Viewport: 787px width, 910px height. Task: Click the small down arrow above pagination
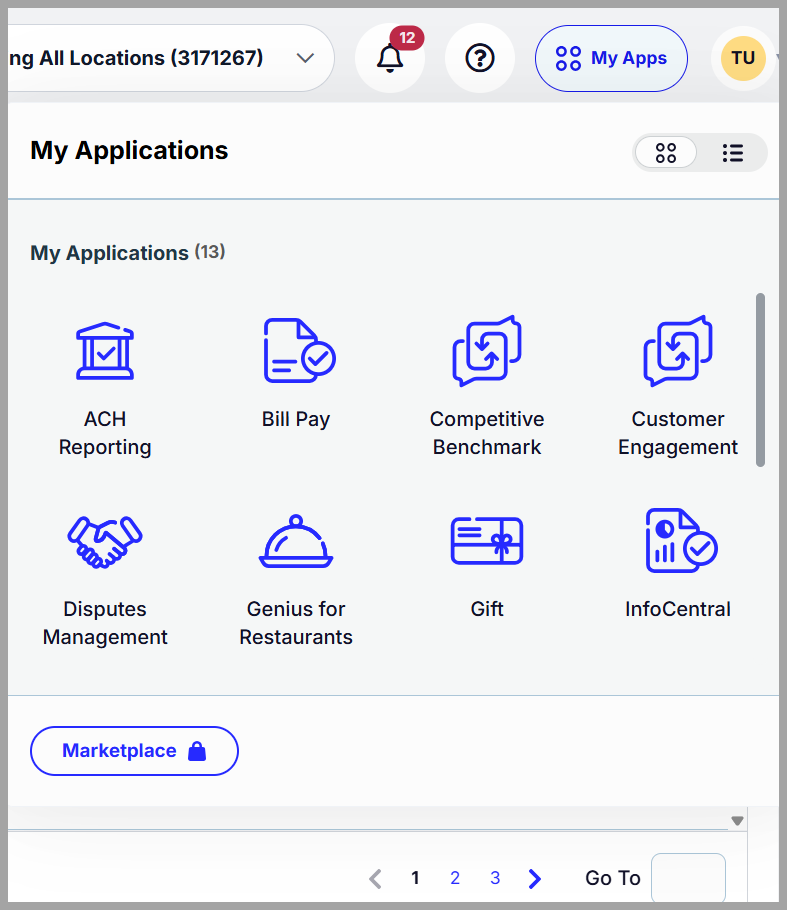(737, 821)
